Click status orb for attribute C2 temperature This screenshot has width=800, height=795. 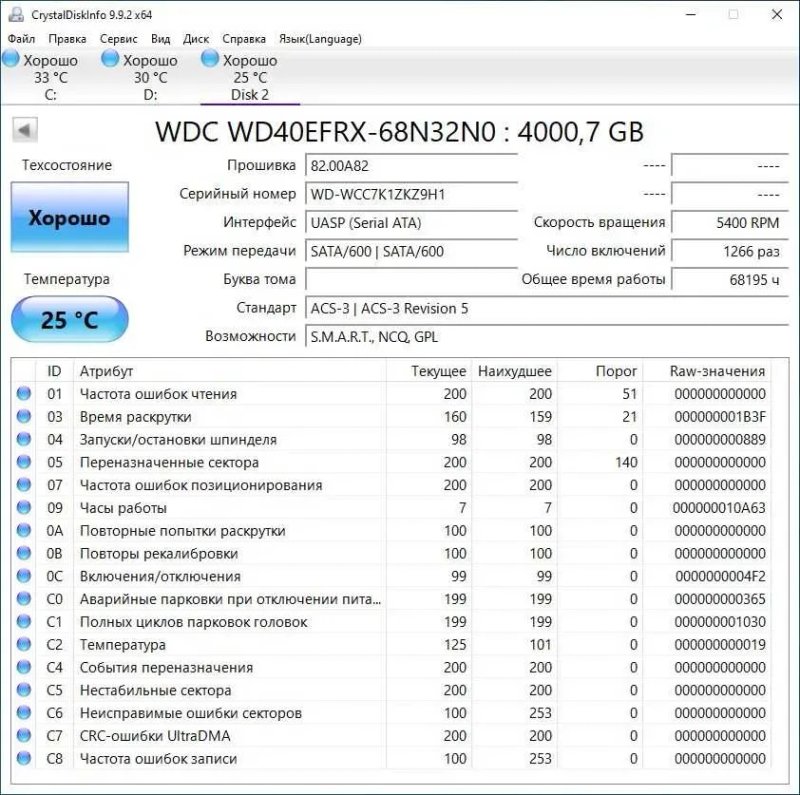click(x=24, y=644)
